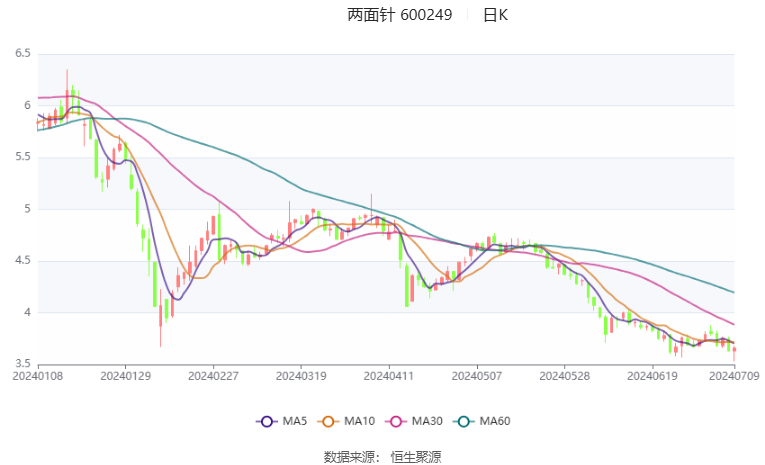The image size is (765, 465).
Task: Click the 6.5 price axis label
Action: [x=21, y=53]
